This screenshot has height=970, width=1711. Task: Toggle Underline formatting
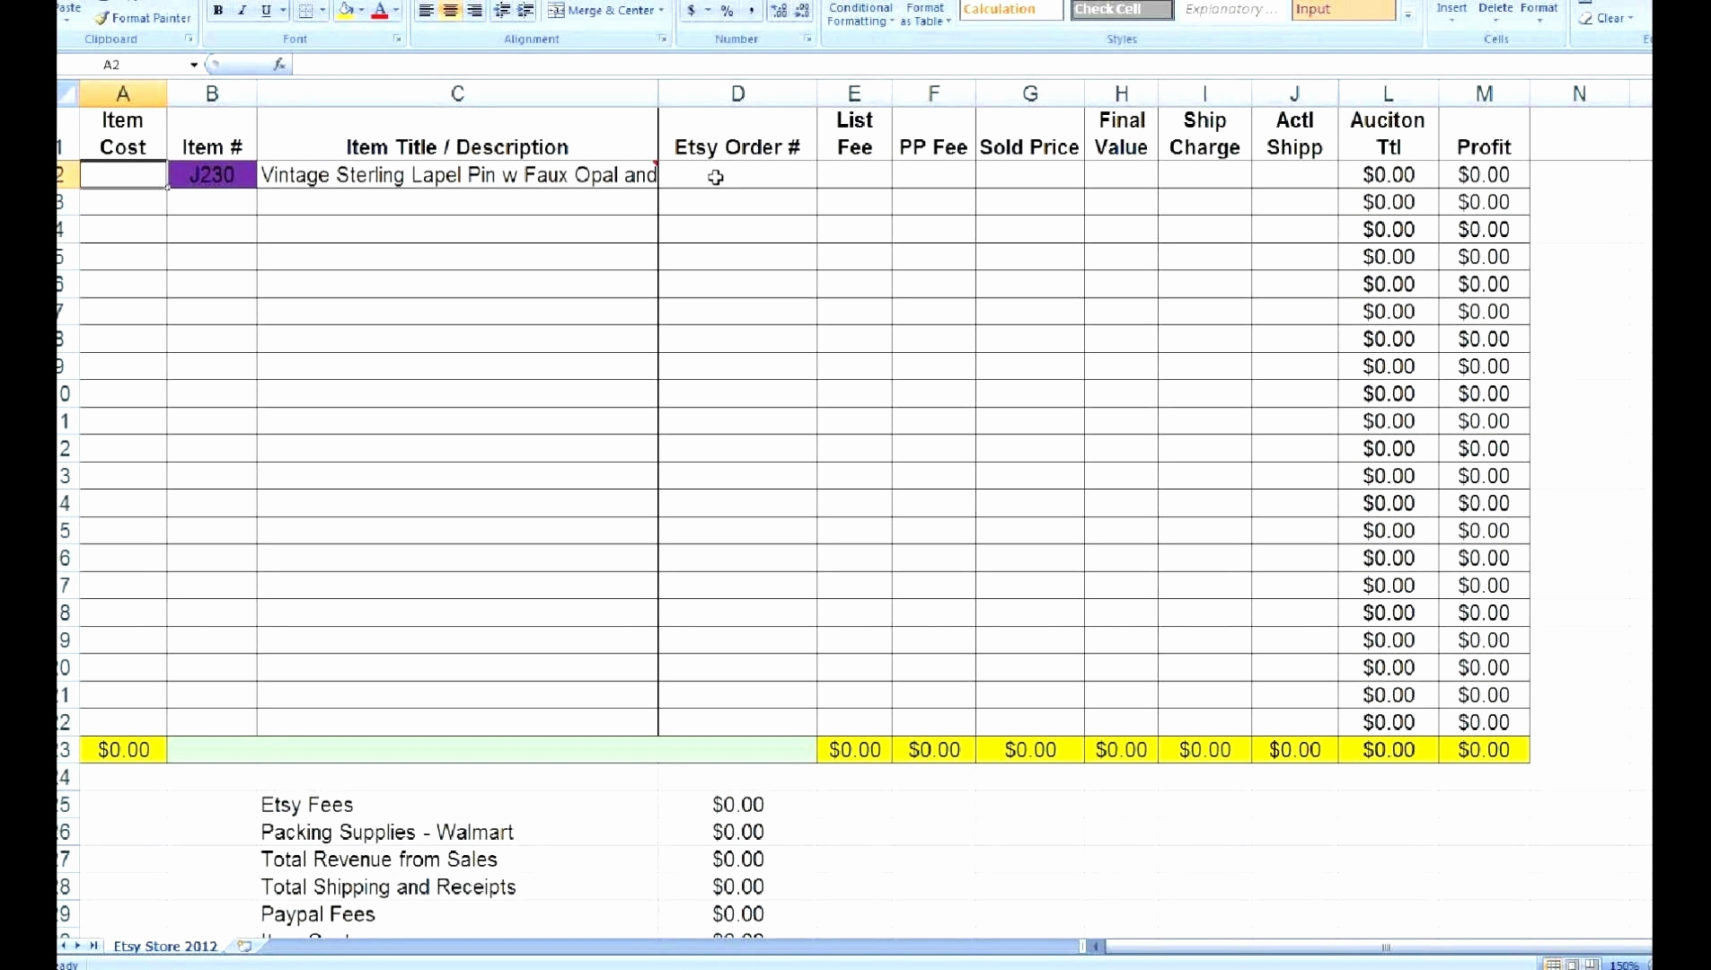coord(263,11)
